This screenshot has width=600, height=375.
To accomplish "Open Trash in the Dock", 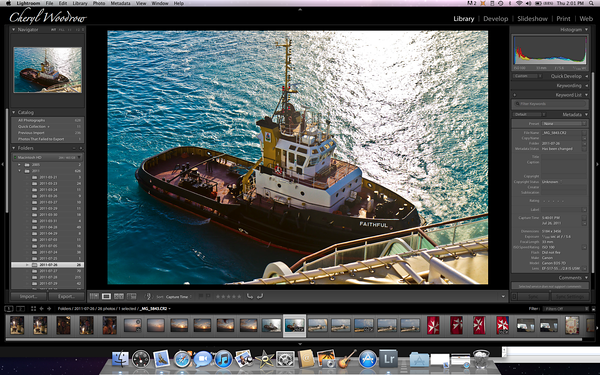I will [481, 358].
